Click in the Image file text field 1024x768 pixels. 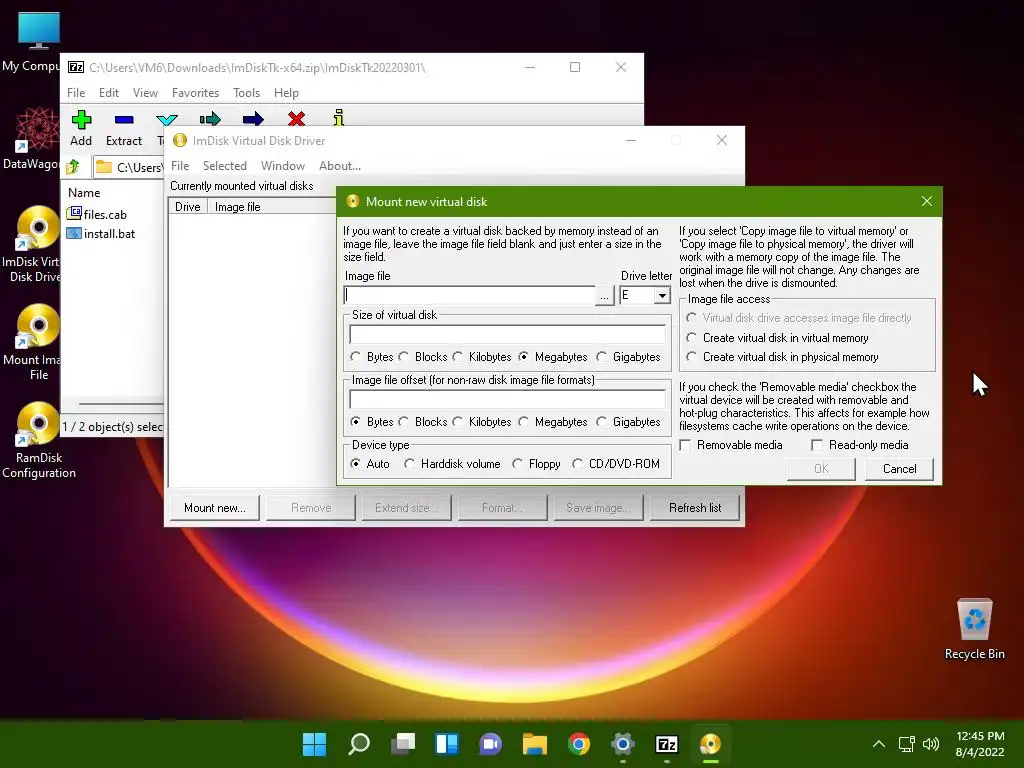coord(470,295)
